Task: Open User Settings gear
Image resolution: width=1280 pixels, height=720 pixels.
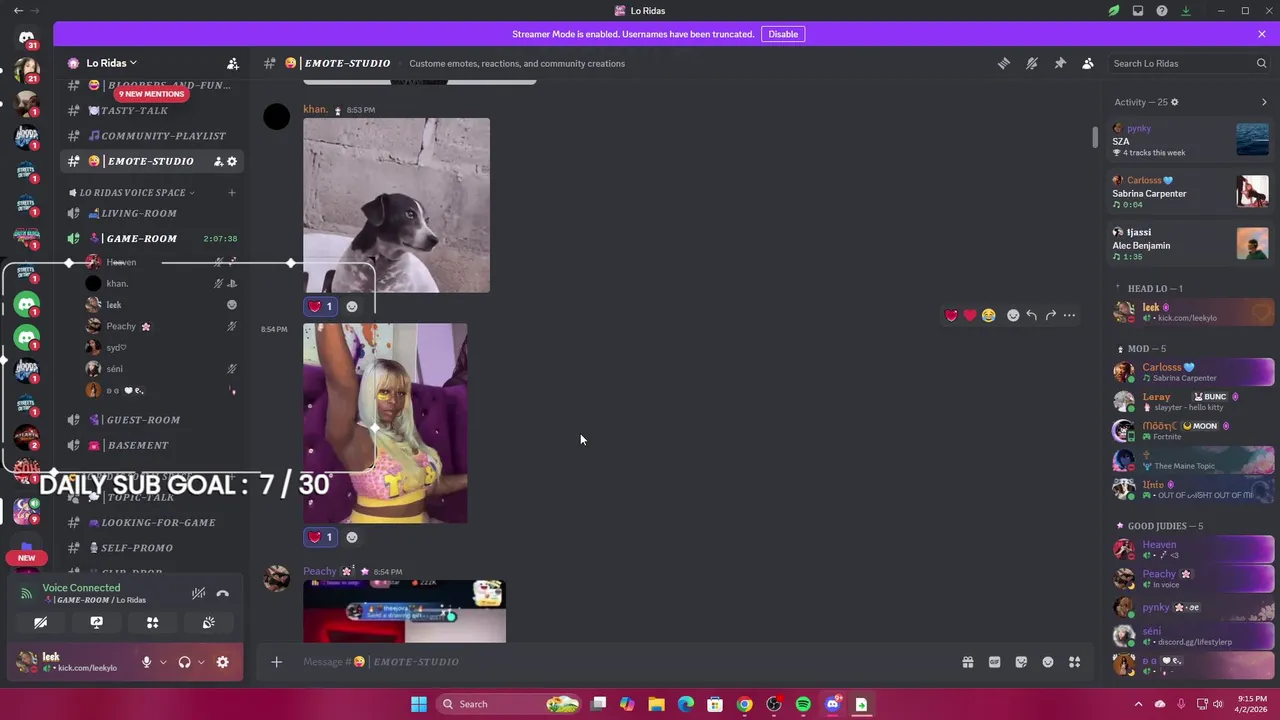Action: [x=222, y=662]
